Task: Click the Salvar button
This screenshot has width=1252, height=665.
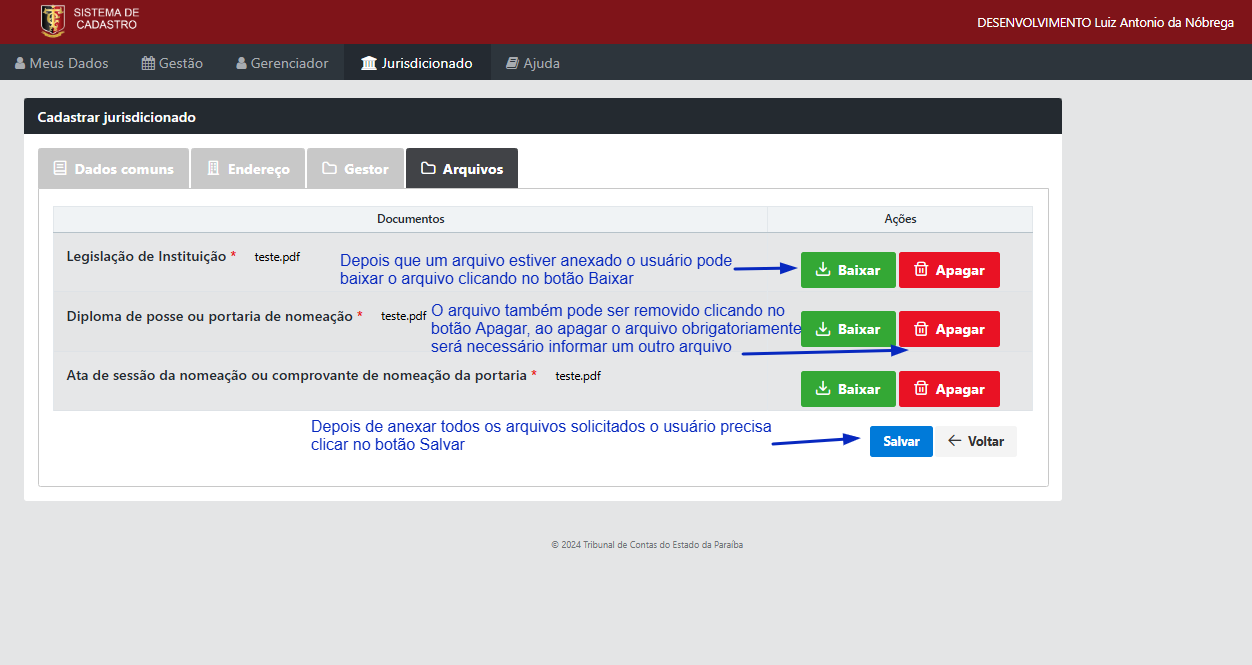Action: click(x=901, y=441)
